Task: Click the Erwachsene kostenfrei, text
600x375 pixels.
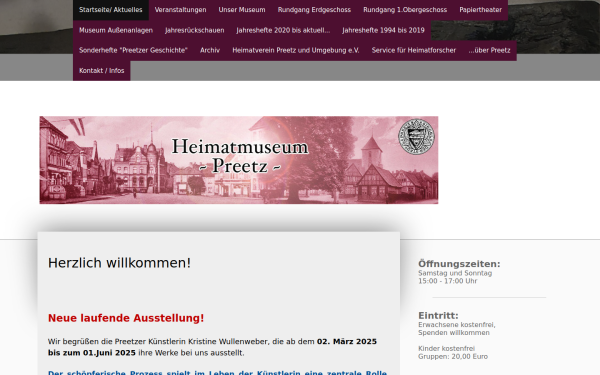Action: tap(457, 325)
